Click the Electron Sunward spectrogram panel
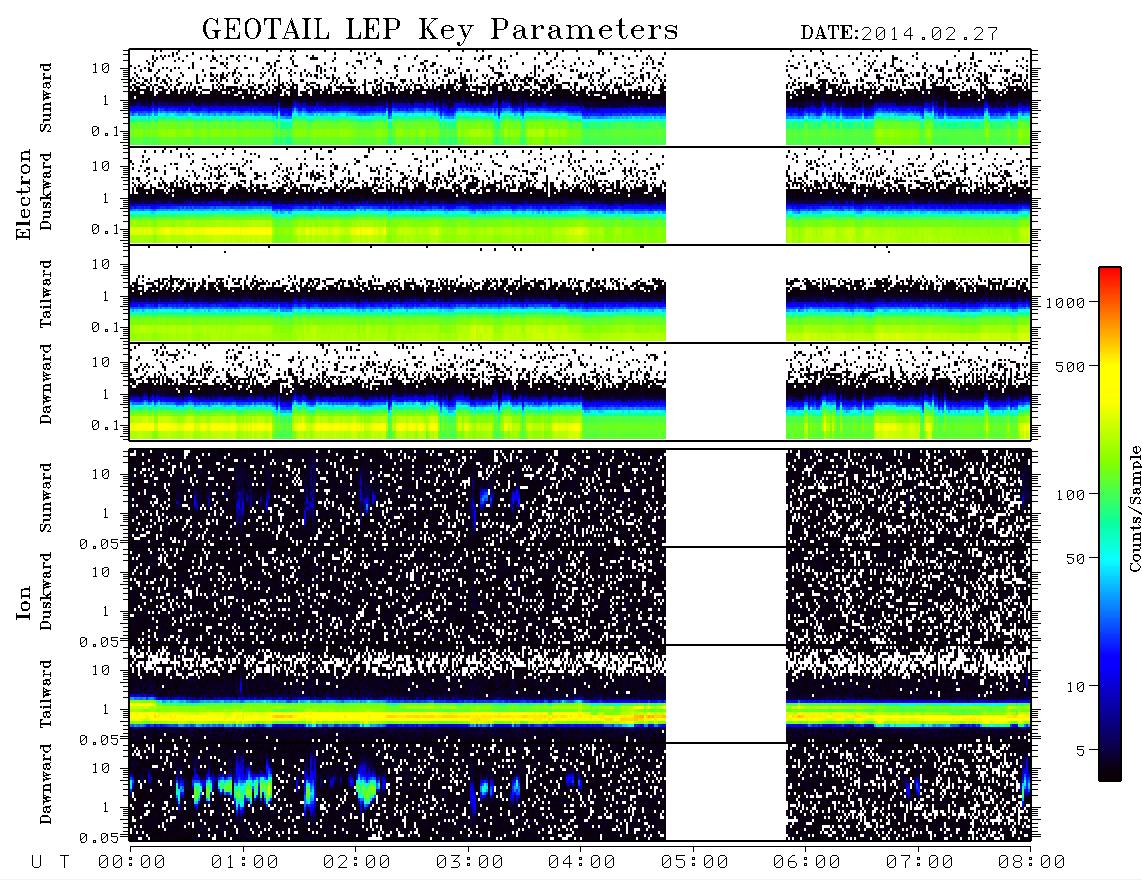The image size is (1142, 880). [x=580, y=98]
